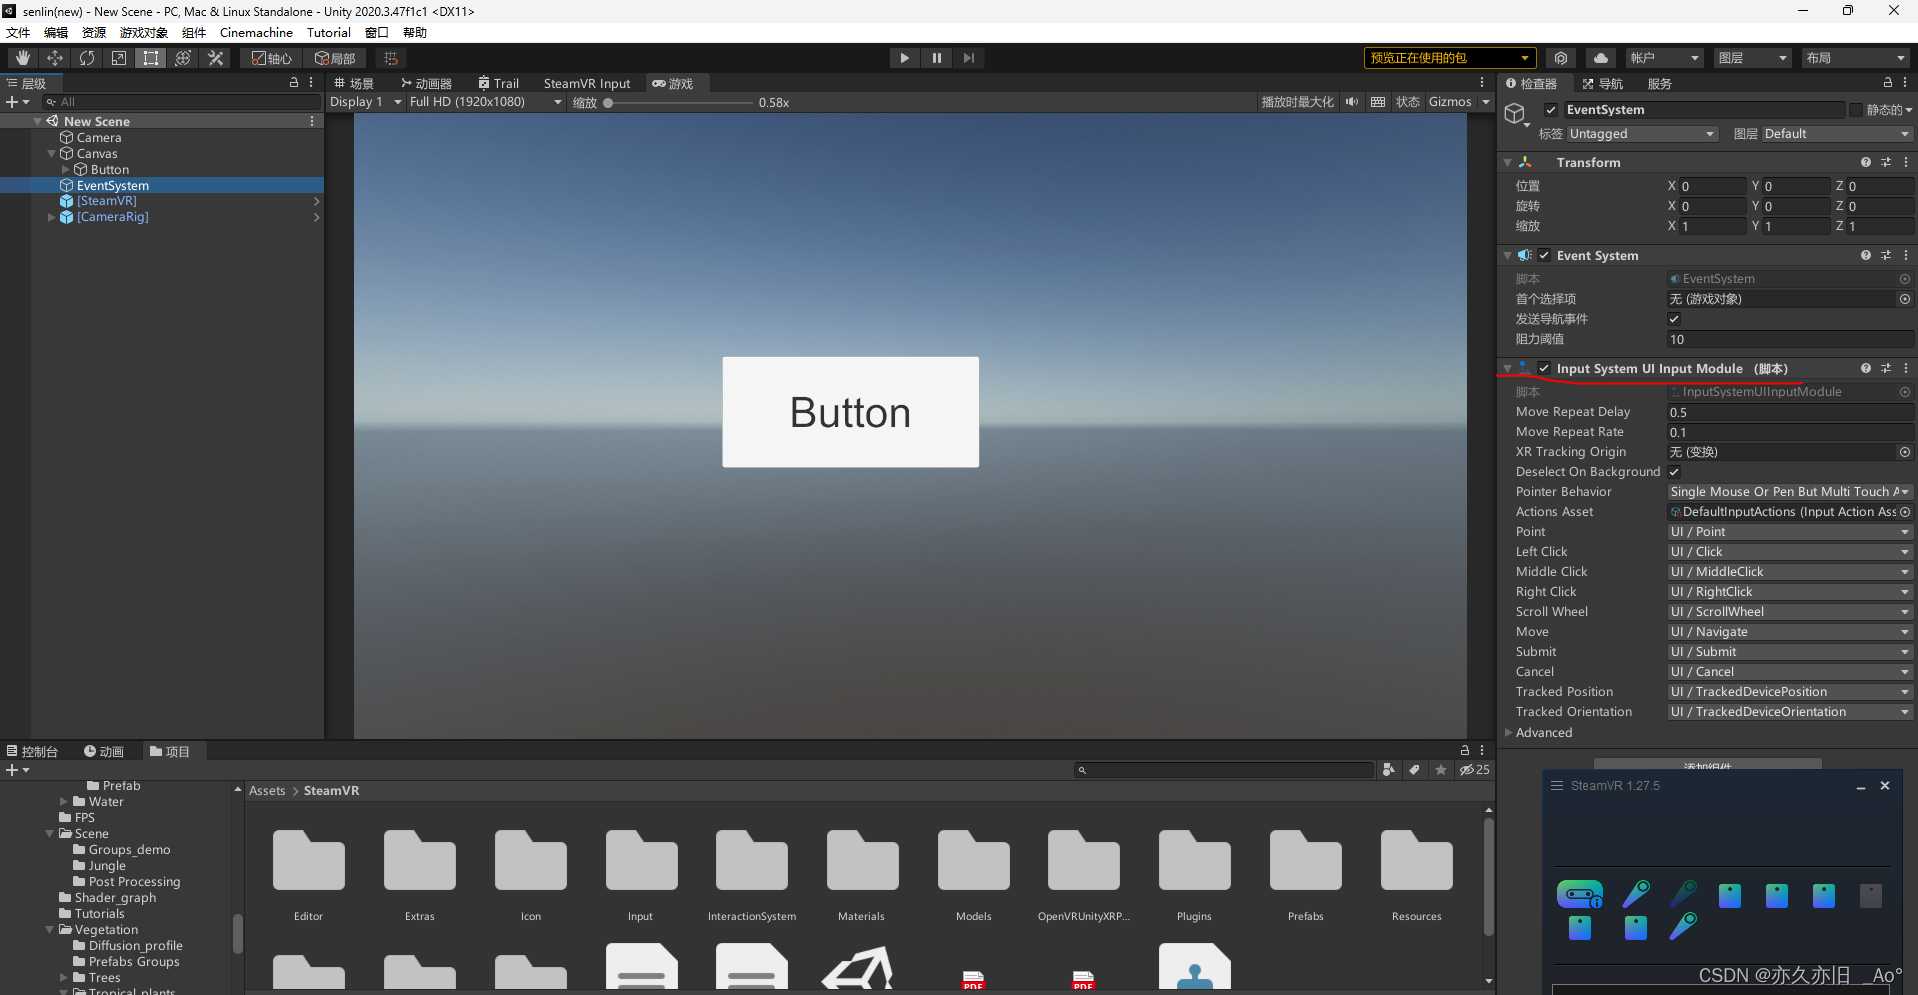Open the Tag Untagged dropdown

[x=1642, y=134]
